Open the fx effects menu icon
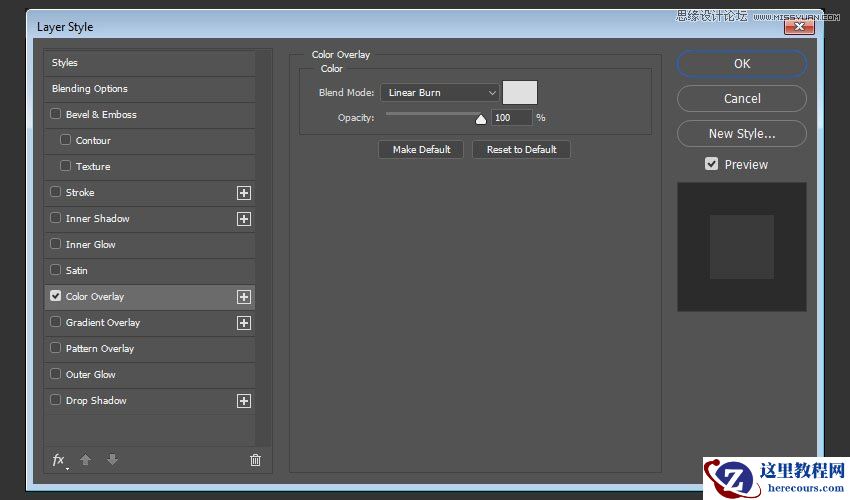Screen dimensions: 850x500 (x=59, y=460)
